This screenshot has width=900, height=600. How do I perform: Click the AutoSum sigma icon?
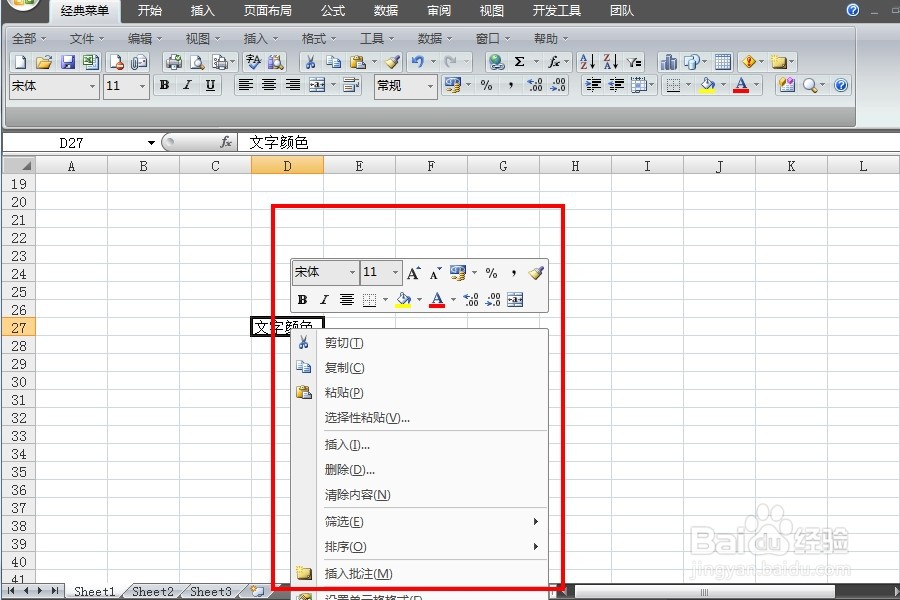(x=519, y=61)
